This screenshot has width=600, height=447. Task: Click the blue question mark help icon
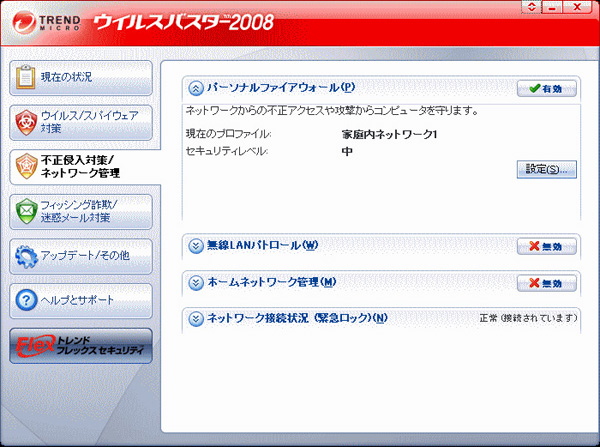coord(26,300)
